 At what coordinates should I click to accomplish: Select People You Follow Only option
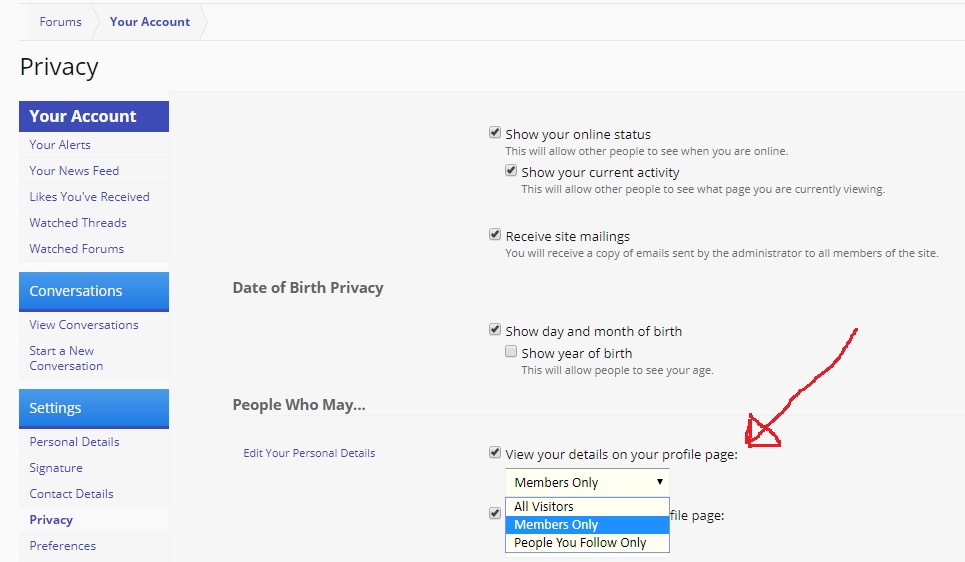[x=580, y=543]
